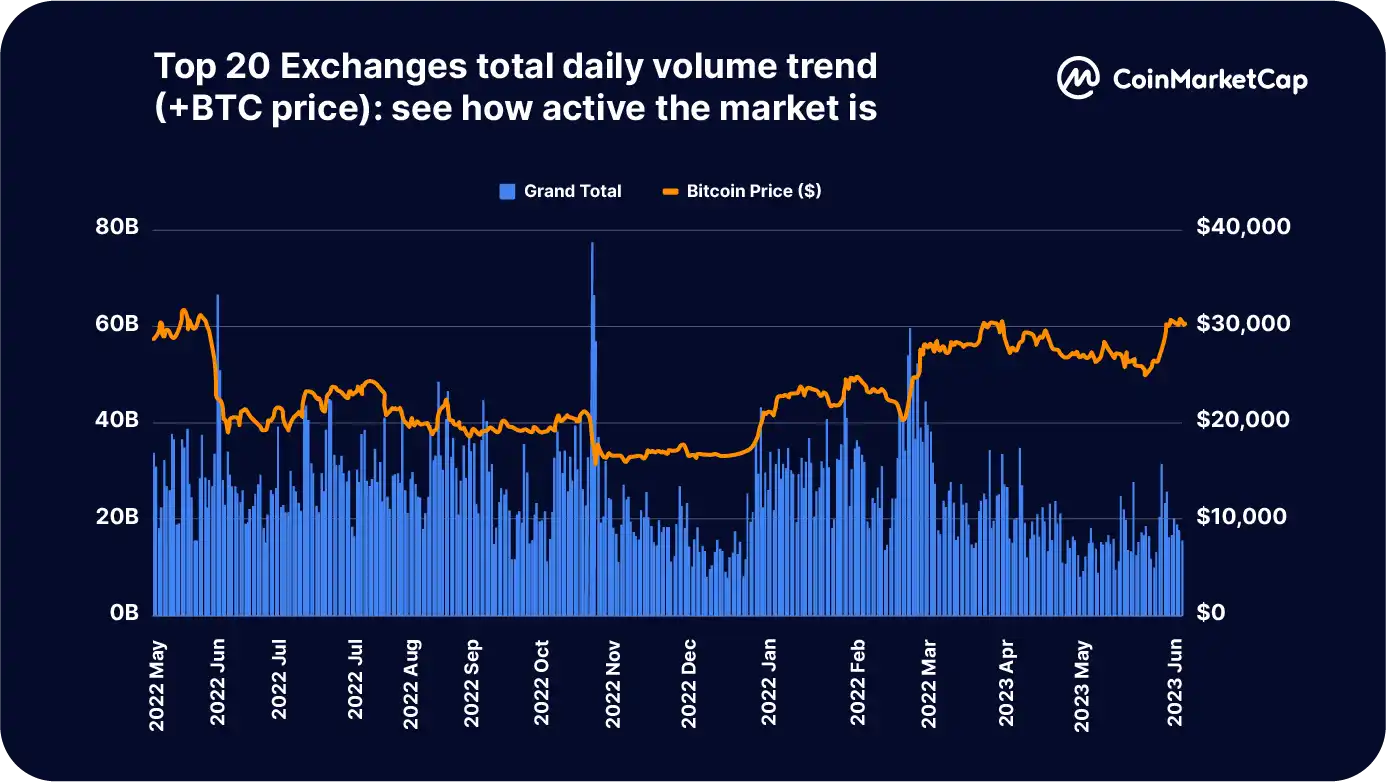1386x782 pixels.
Task: Click the $10,000 right axis label
Action: pos(1243,518)
